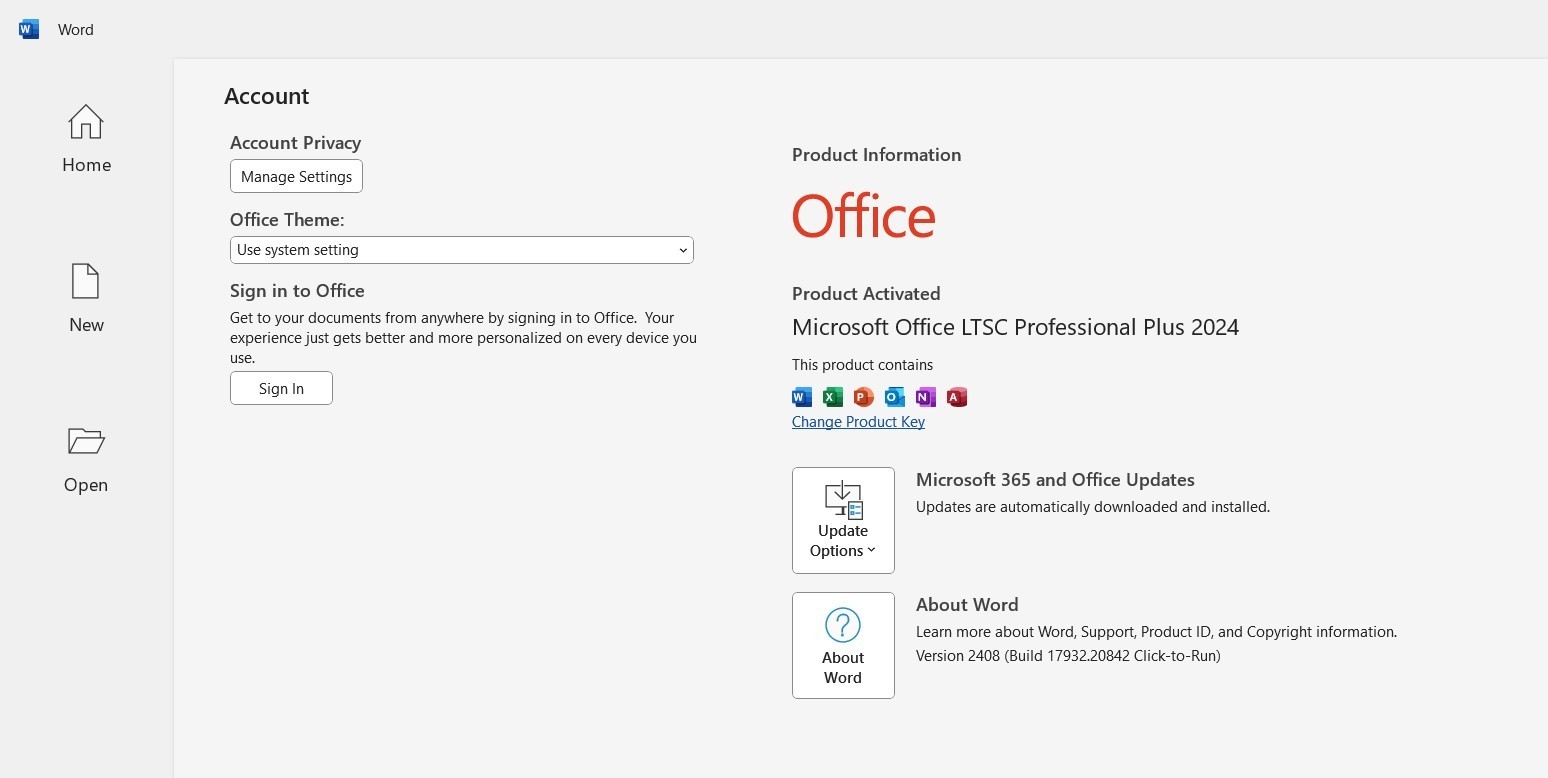1548x778 pixels.
Task: Click the Office logo under Product Information
Action: [x=864, y=216]
